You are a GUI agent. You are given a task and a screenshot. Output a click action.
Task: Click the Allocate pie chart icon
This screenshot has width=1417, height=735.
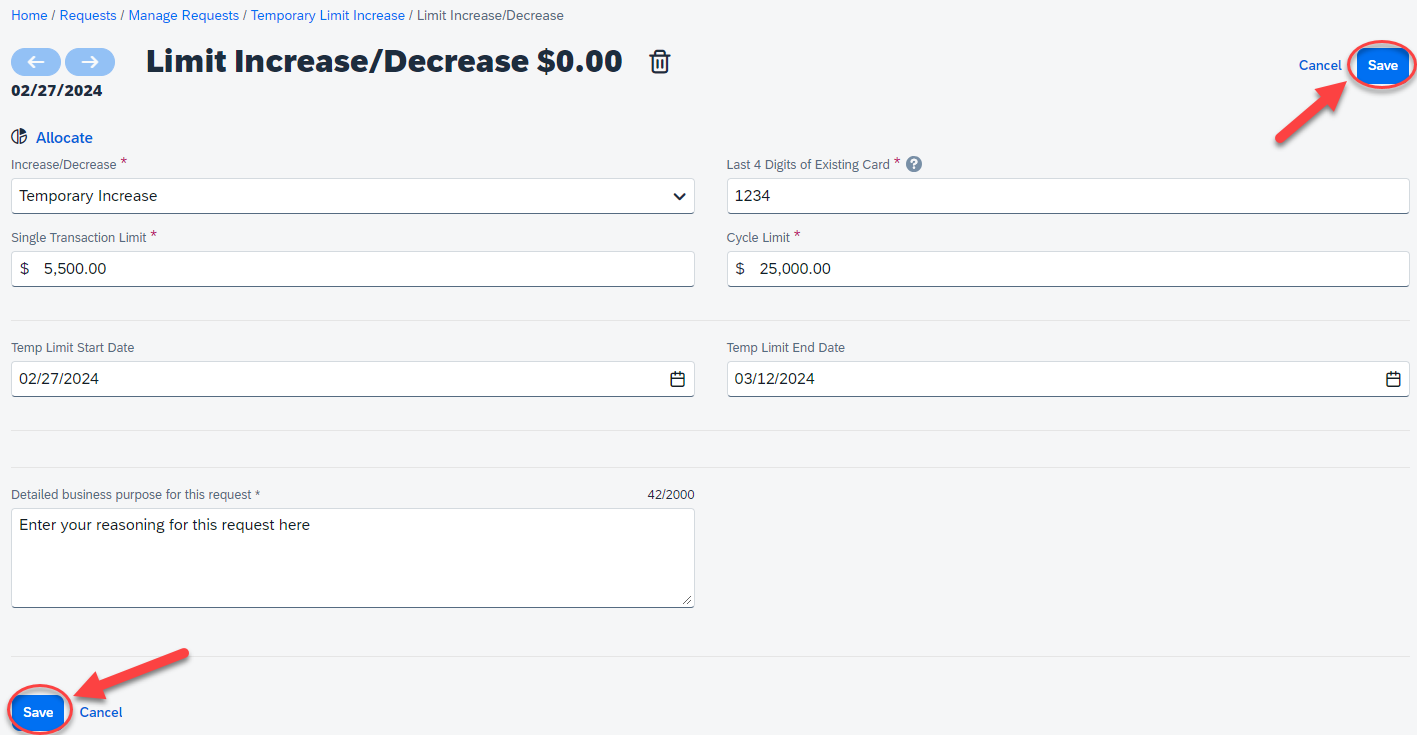click(19, 137)
